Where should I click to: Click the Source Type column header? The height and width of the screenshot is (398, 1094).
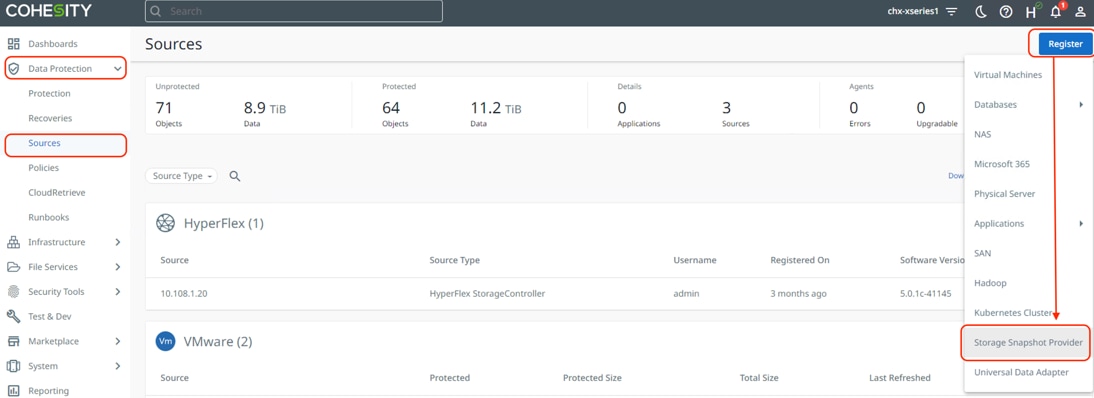454,260
